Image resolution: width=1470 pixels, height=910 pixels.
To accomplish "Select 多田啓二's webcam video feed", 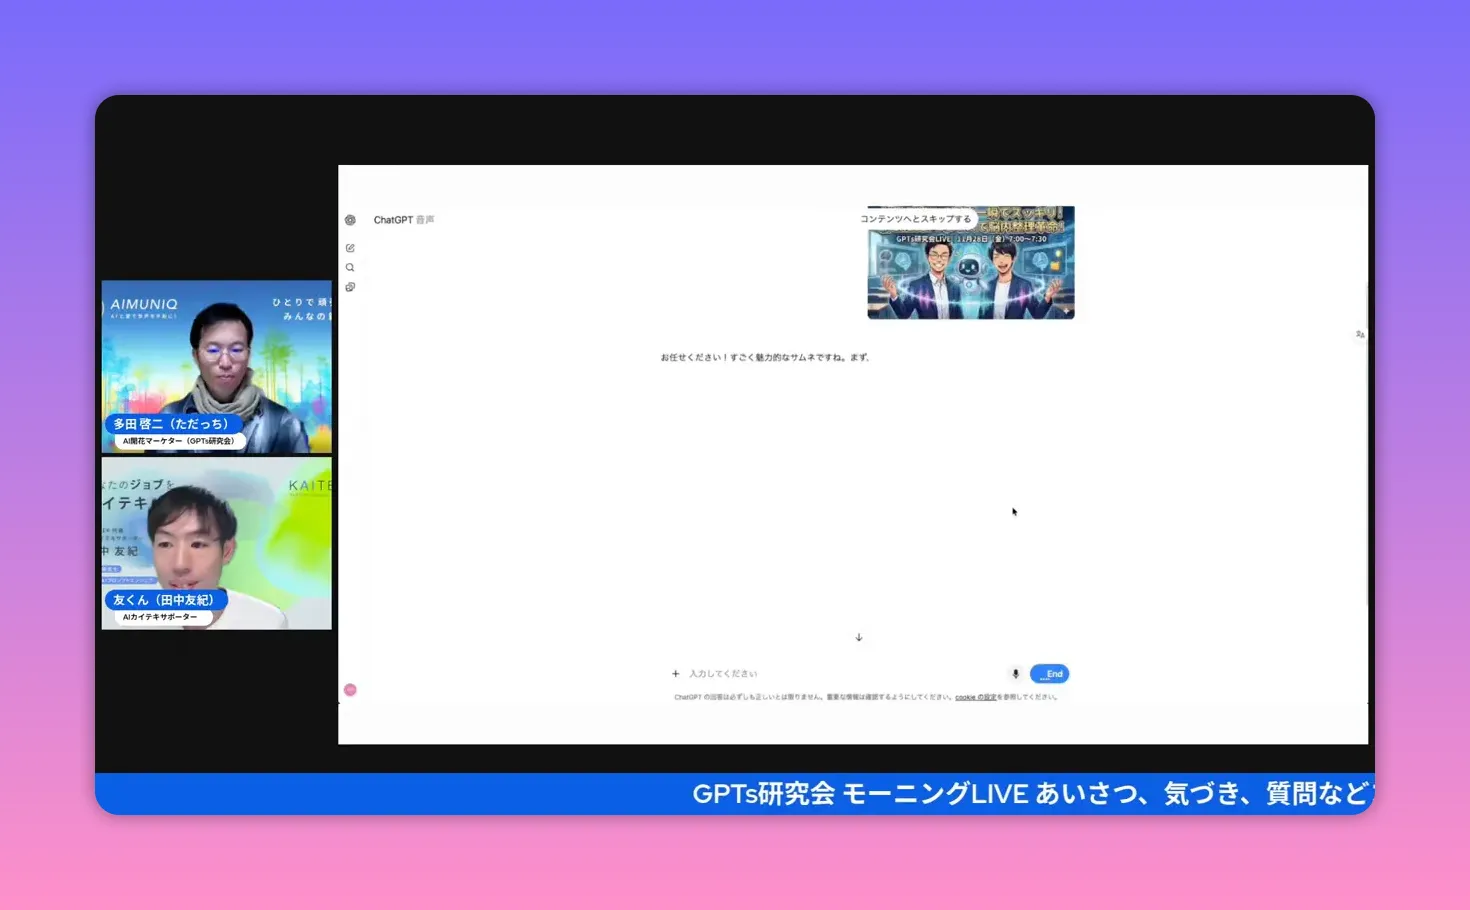I will point(216,367).
